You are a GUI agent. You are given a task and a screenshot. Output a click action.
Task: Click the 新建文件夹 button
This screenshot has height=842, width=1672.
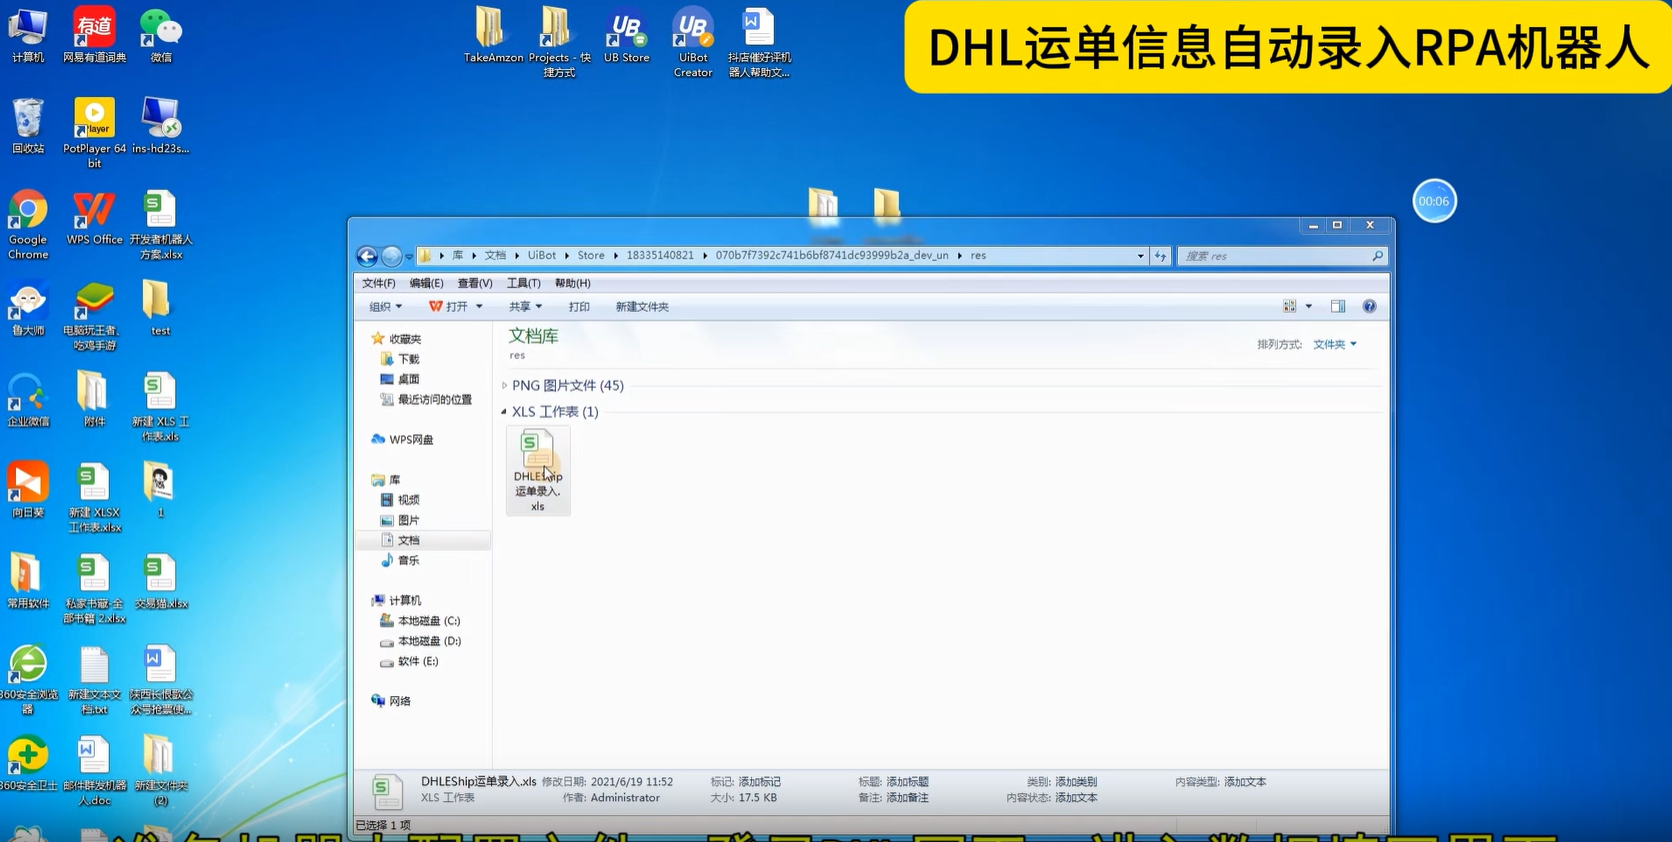642,307
